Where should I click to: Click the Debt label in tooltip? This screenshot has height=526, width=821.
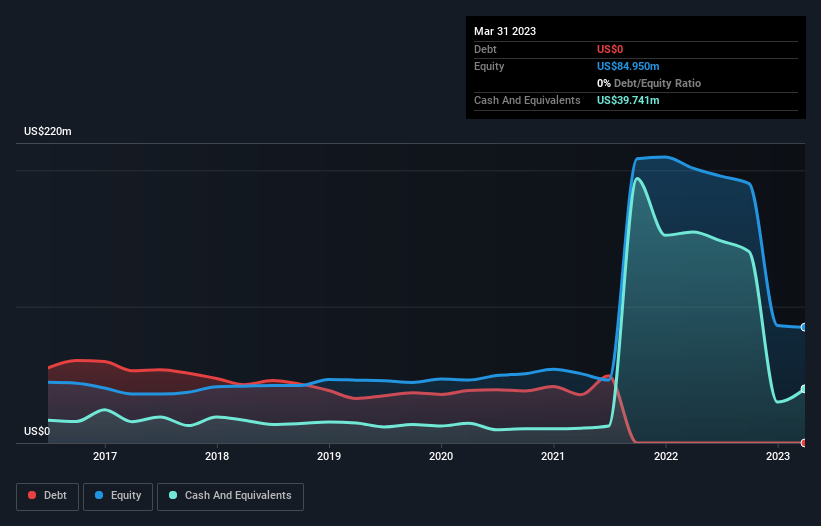point(485,49)
